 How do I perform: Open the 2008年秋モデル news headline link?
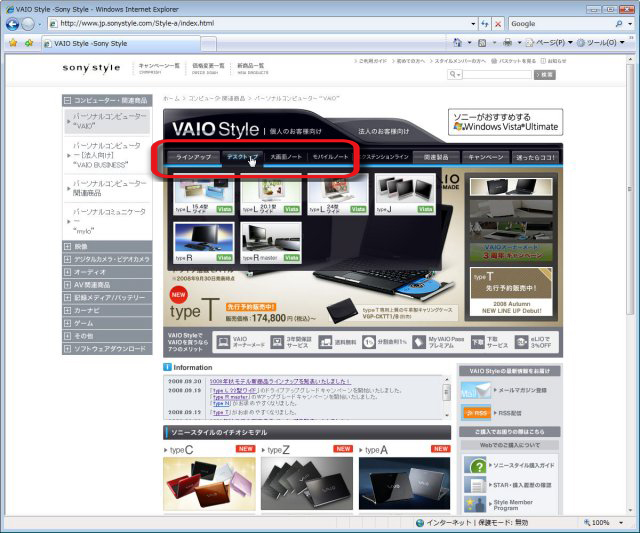coord(280,381)
